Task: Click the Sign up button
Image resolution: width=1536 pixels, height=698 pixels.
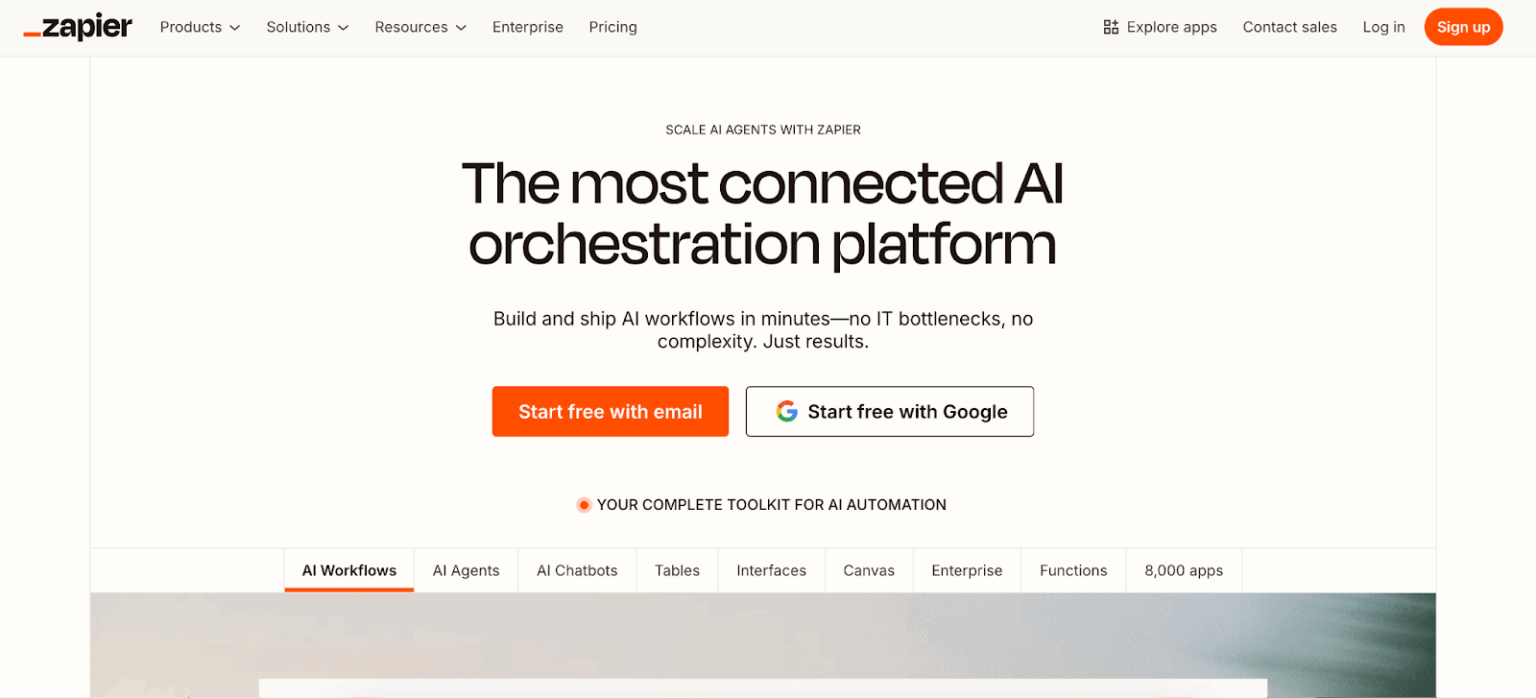Action: pos(1463,27)
